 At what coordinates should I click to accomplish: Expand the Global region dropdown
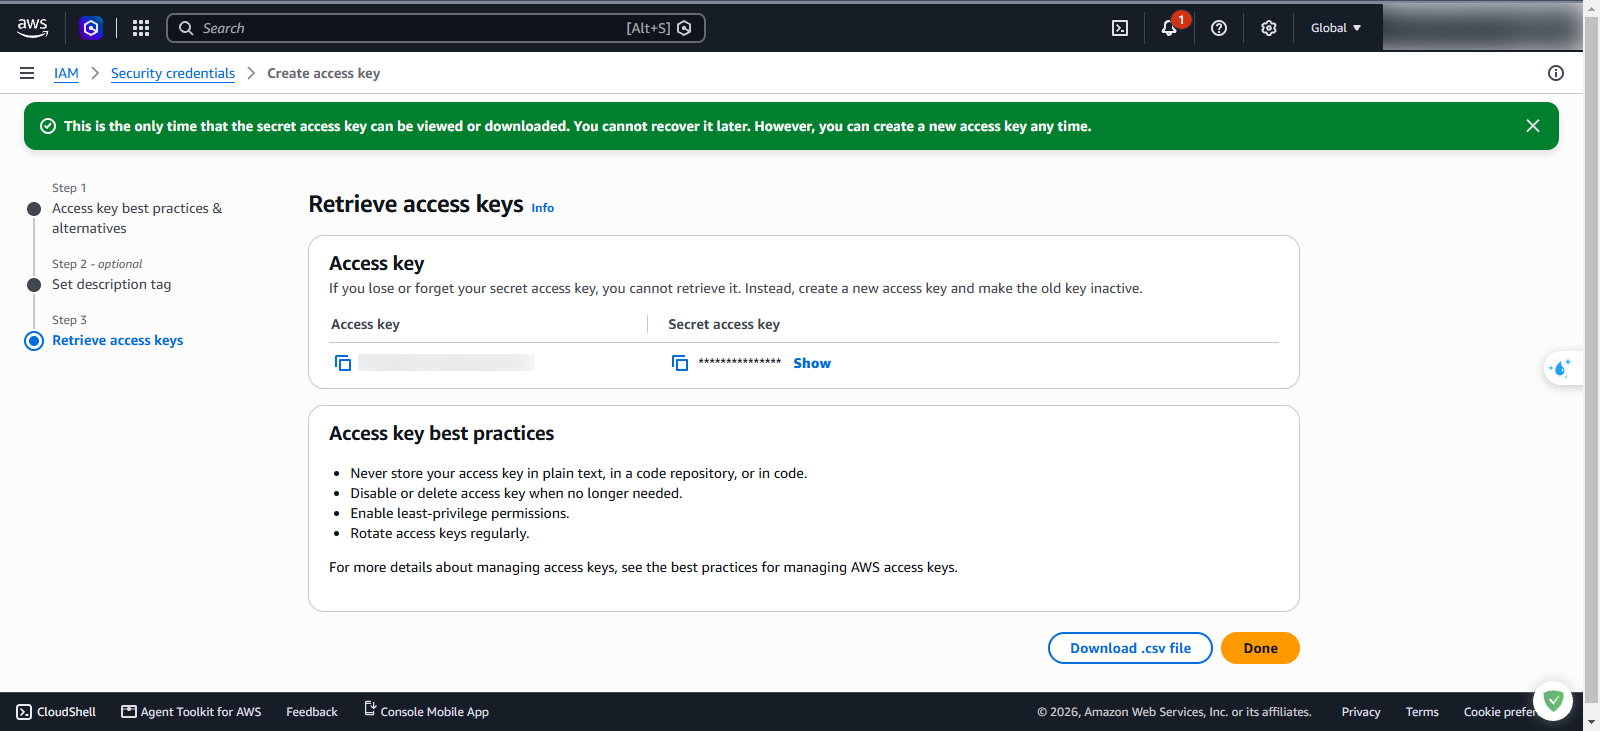click(1336, 28)
